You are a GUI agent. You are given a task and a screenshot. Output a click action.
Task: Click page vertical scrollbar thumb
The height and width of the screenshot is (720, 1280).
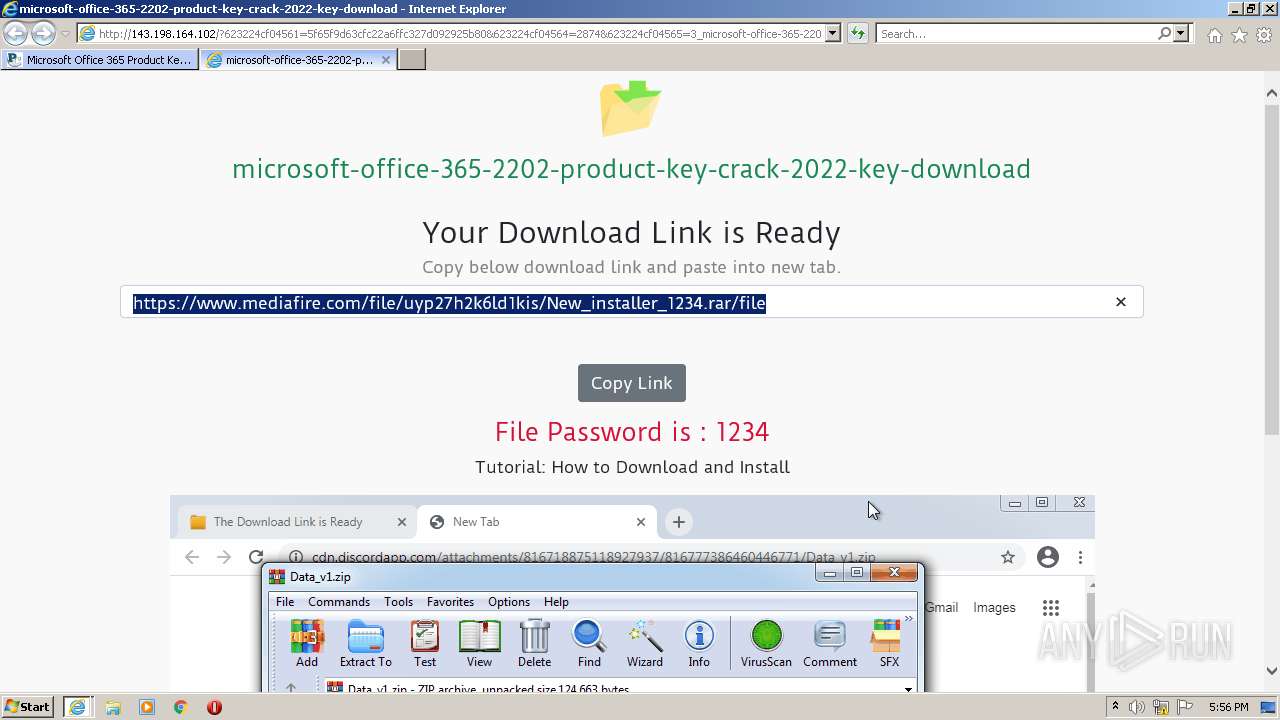tap(1272, 270)
